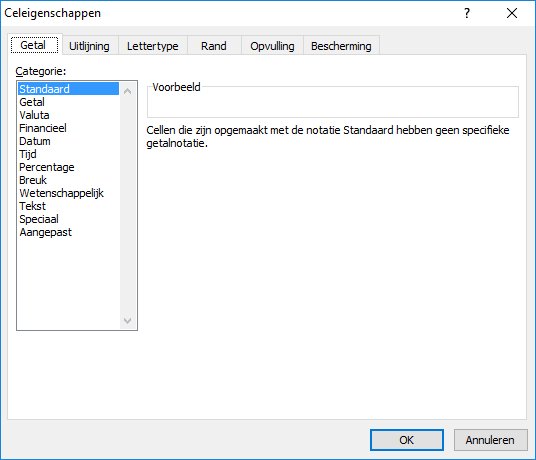The width and height of the screenshot is (536, 460).
Task: Click the help question mark icon
Action: (467, 13)
